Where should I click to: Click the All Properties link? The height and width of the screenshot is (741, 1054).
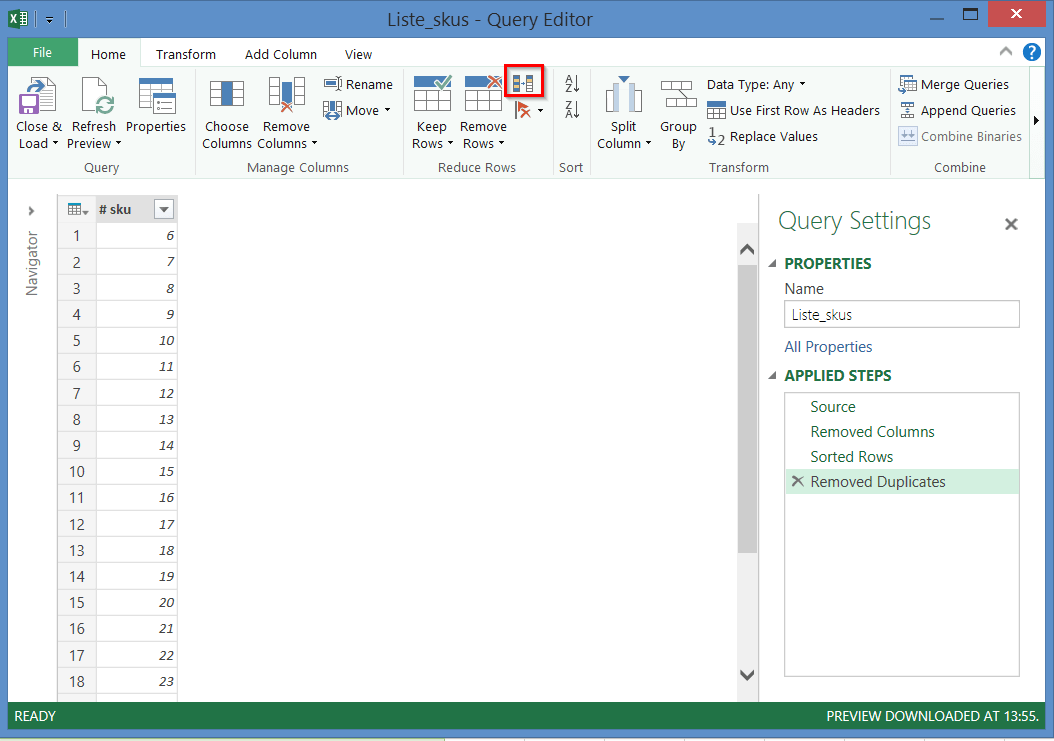[828, 347]
